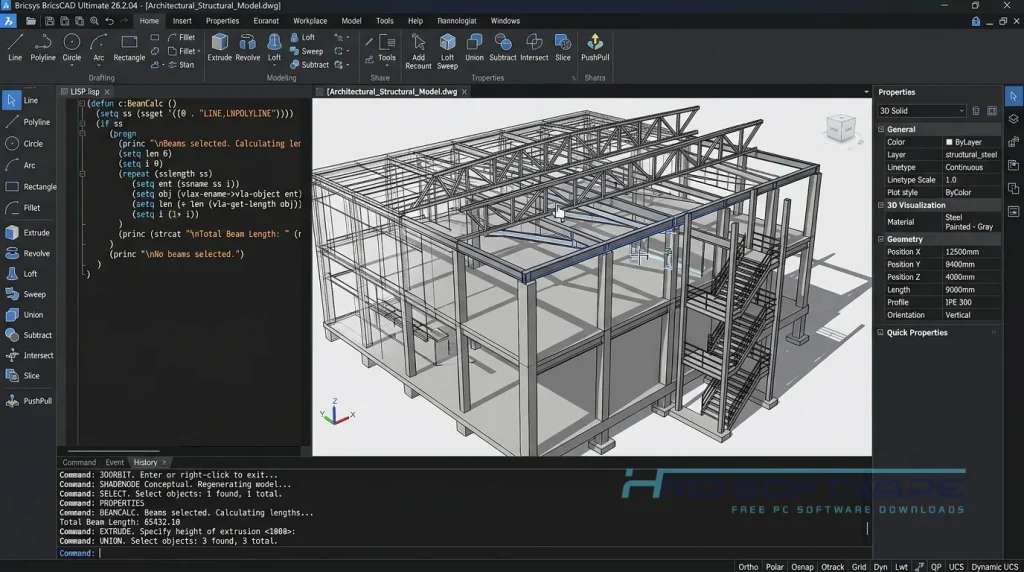
Task: Toggle Dynamic UCS in the status bar
Action: (x=995, y=567)
